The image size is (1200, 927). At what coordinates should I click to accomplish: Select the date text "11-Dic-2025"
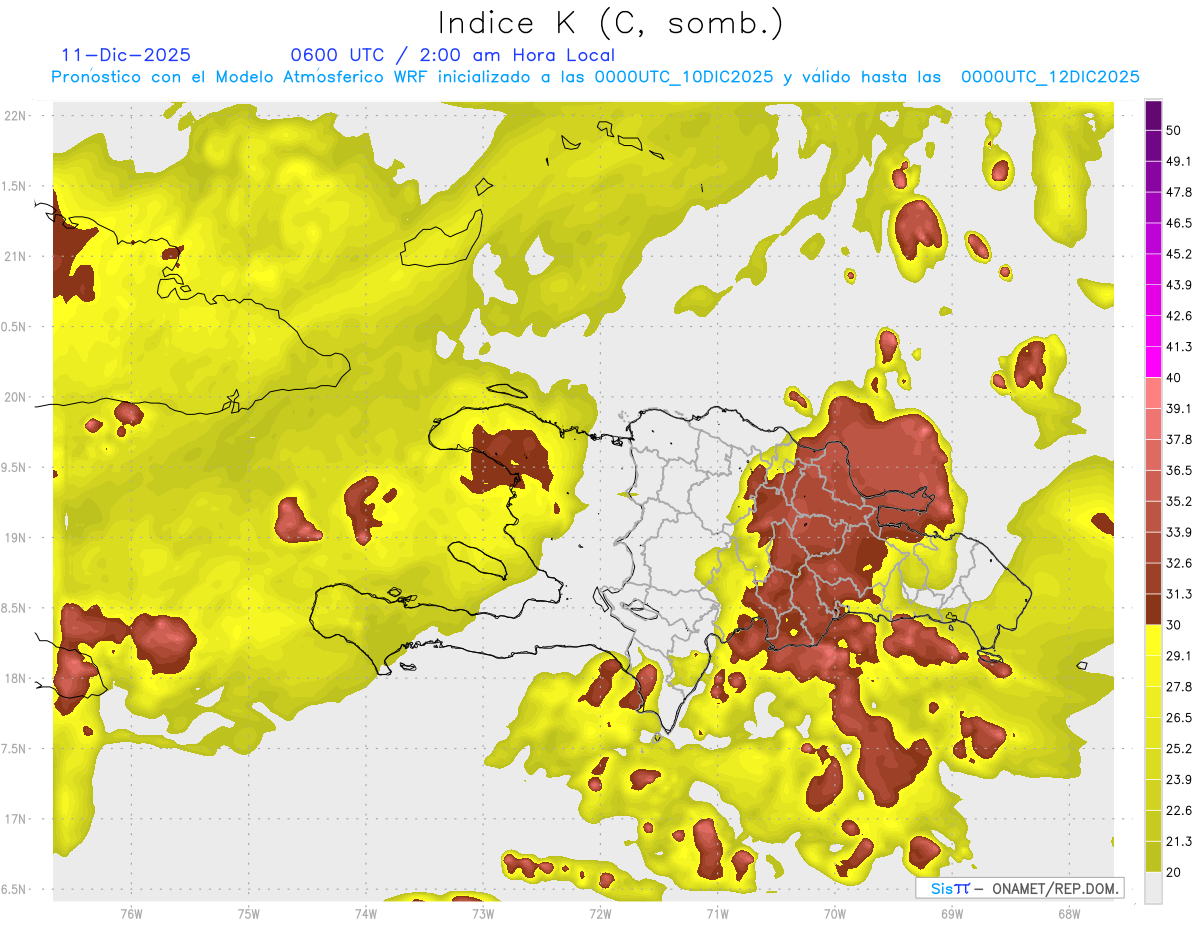click(x=126, y=55)
